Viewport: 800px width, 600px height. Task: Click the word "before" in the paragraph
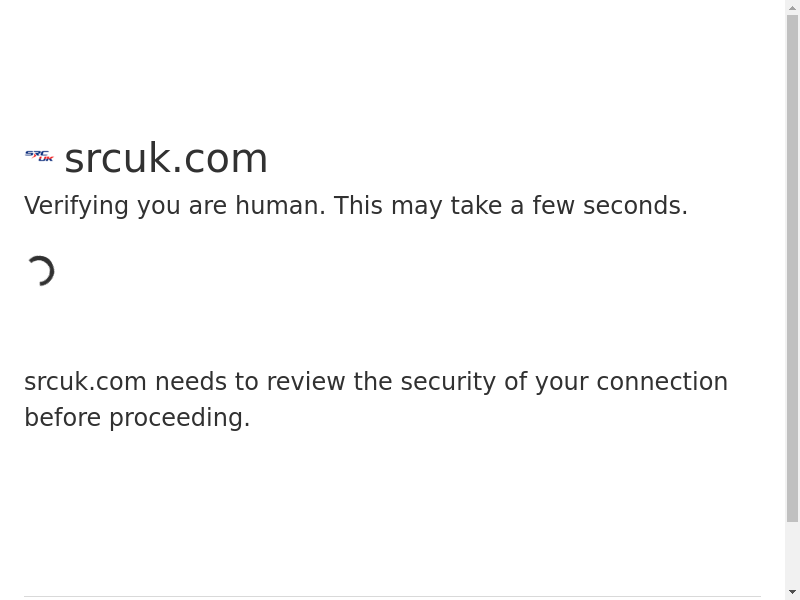tap(62, 418)
